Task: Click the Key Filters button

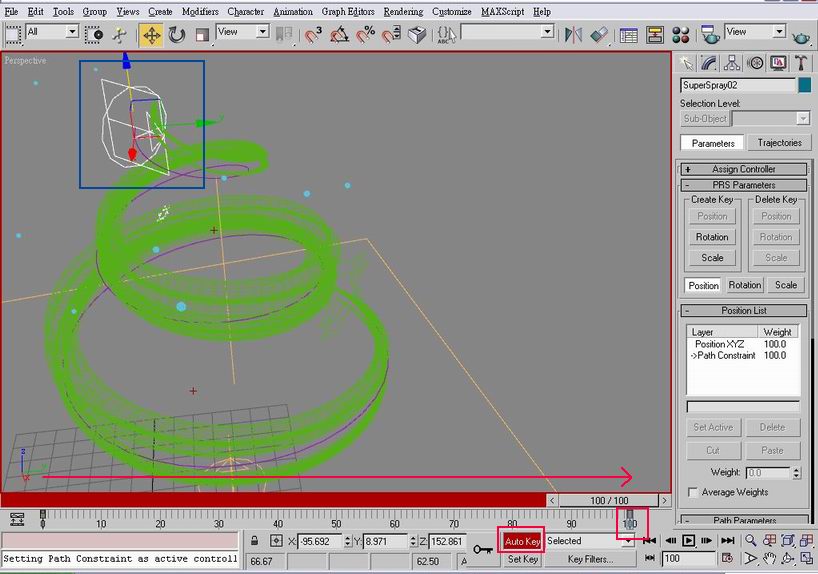Action: click(589, 559)
